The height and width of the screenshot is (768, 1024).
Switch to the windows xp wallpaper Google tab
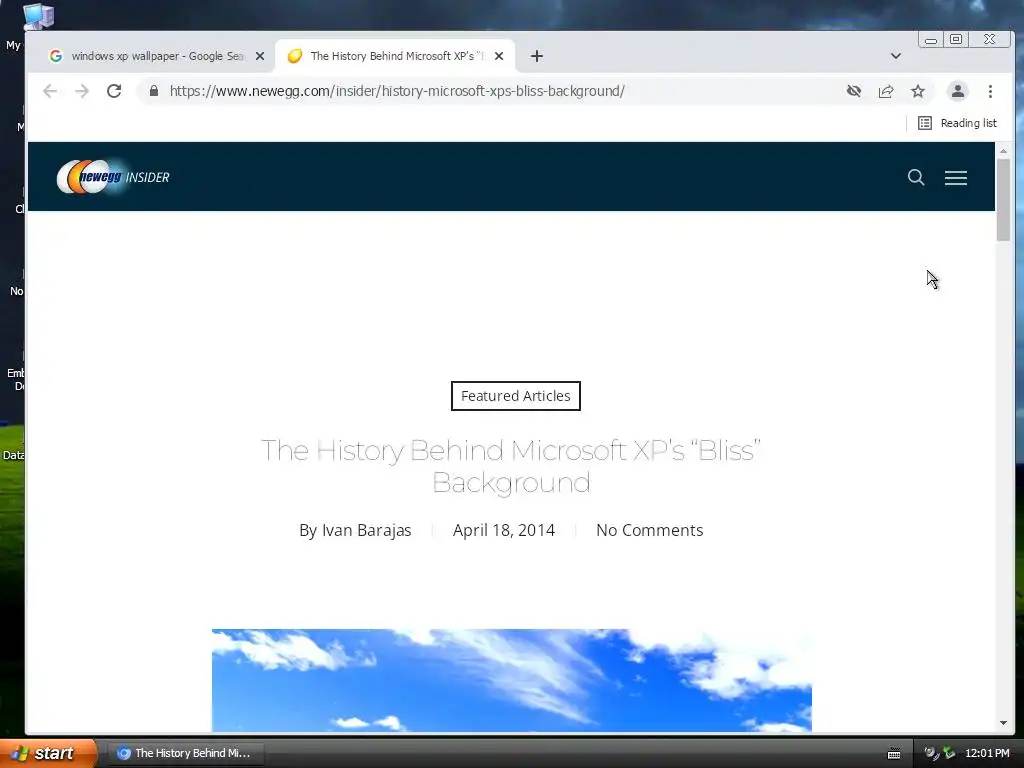(157, 56)
